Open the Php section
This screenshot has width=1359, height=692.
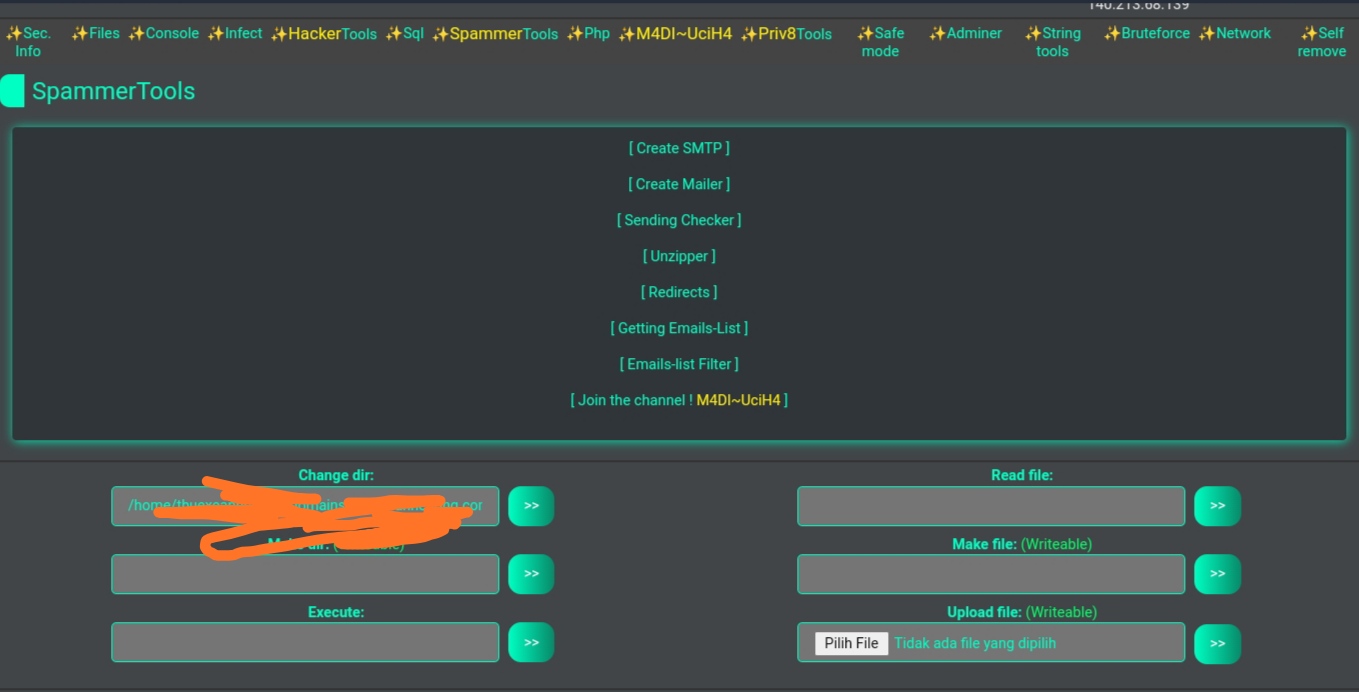click(x=588, y=33)
